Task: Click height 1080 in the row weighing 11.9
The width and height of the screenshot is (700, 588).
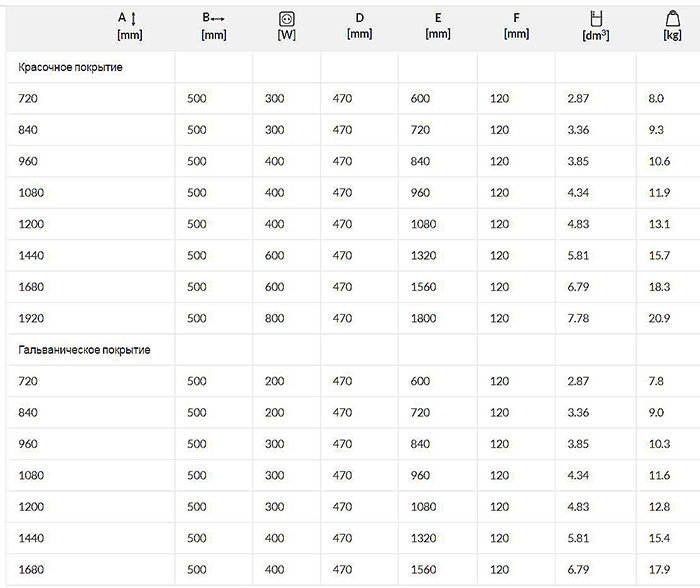Action: coord(31,192)
